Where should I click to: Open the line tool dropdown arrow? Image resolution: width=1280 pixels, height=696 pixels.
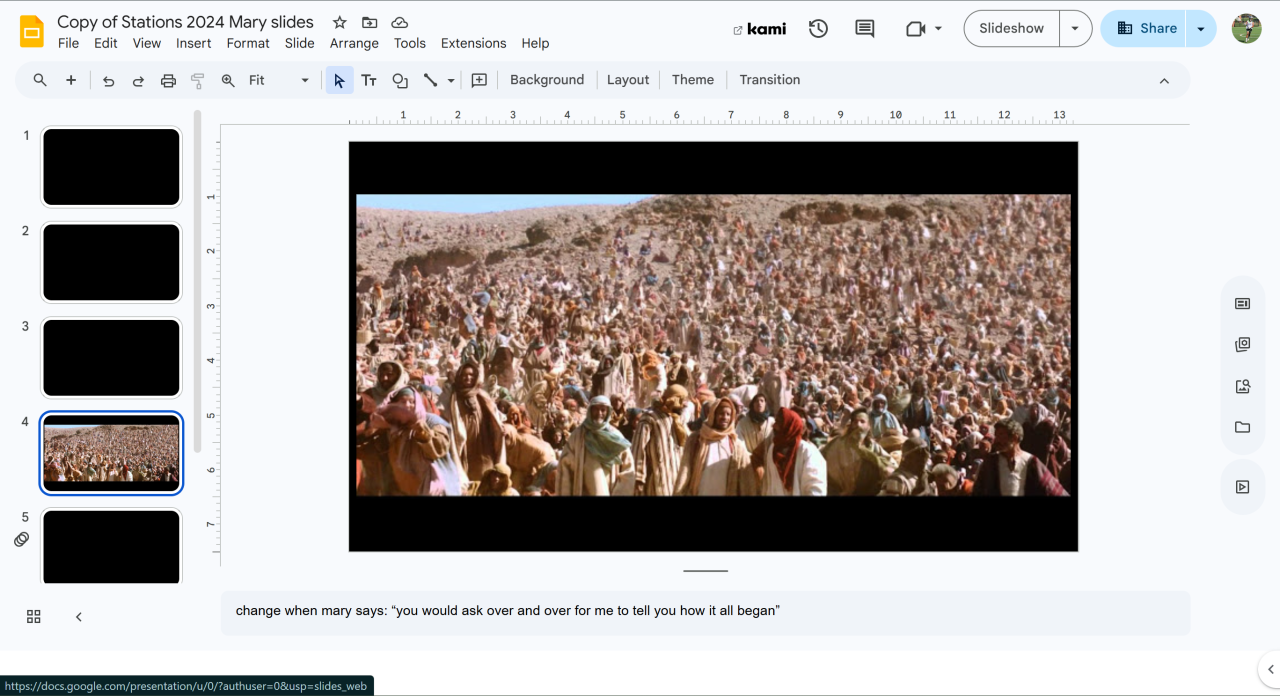tap(451, 81)
